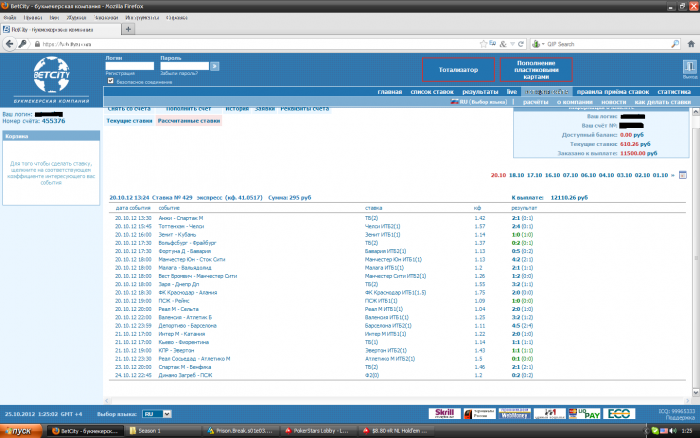Switch to Текущие ставки tab
Image resolution: width=700 pixels, height=438 pixels.
click(x=129, y=121)
